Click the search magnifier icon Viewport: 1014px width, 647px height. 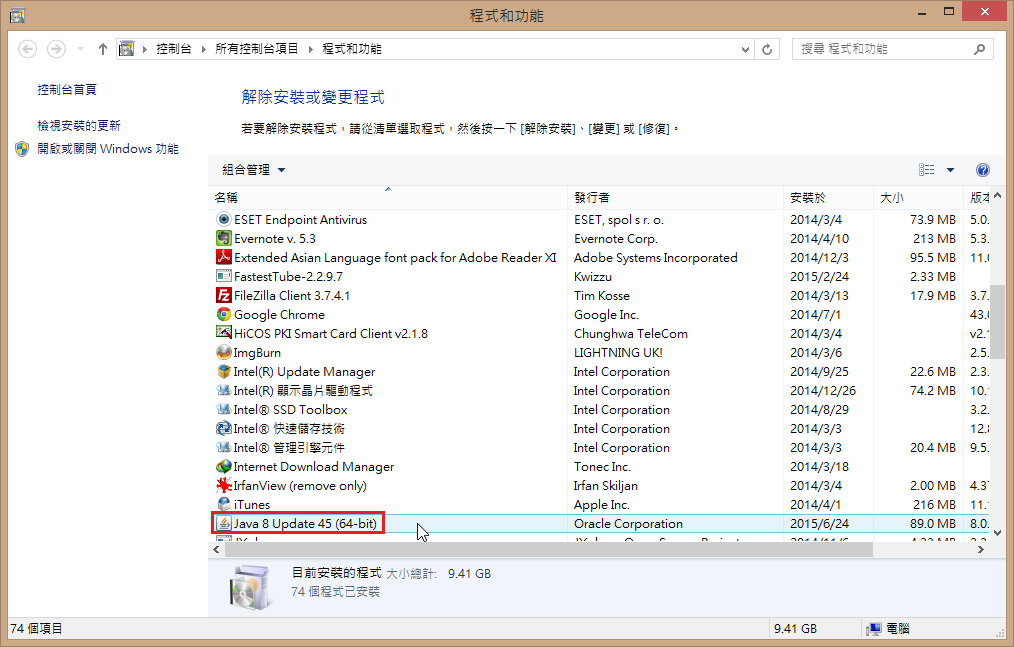980,49
